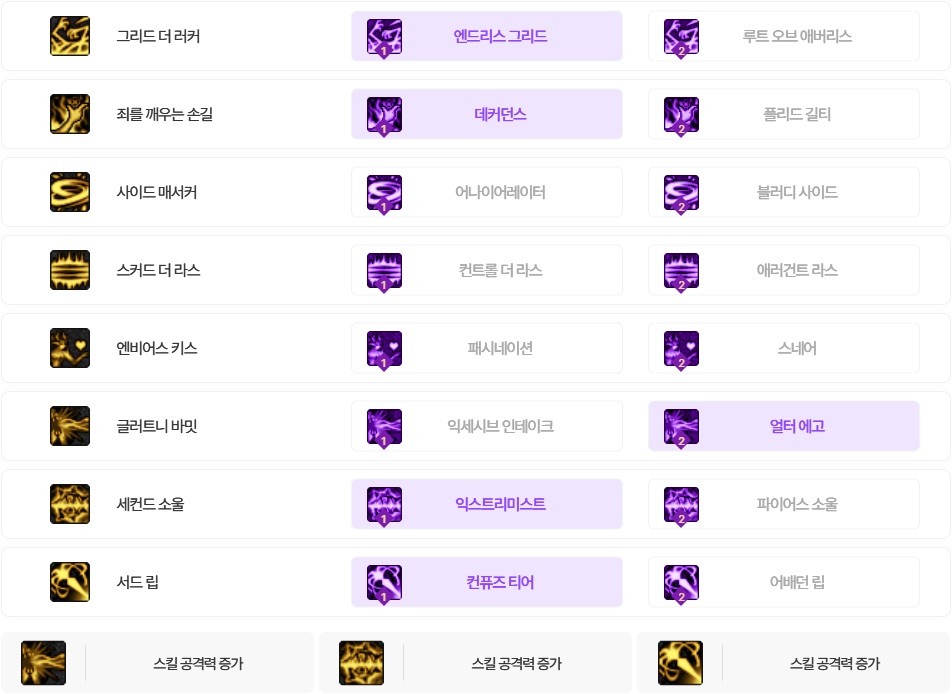
Task: Pick the 어나이어레이터 option
Action: tap(487, 192)
